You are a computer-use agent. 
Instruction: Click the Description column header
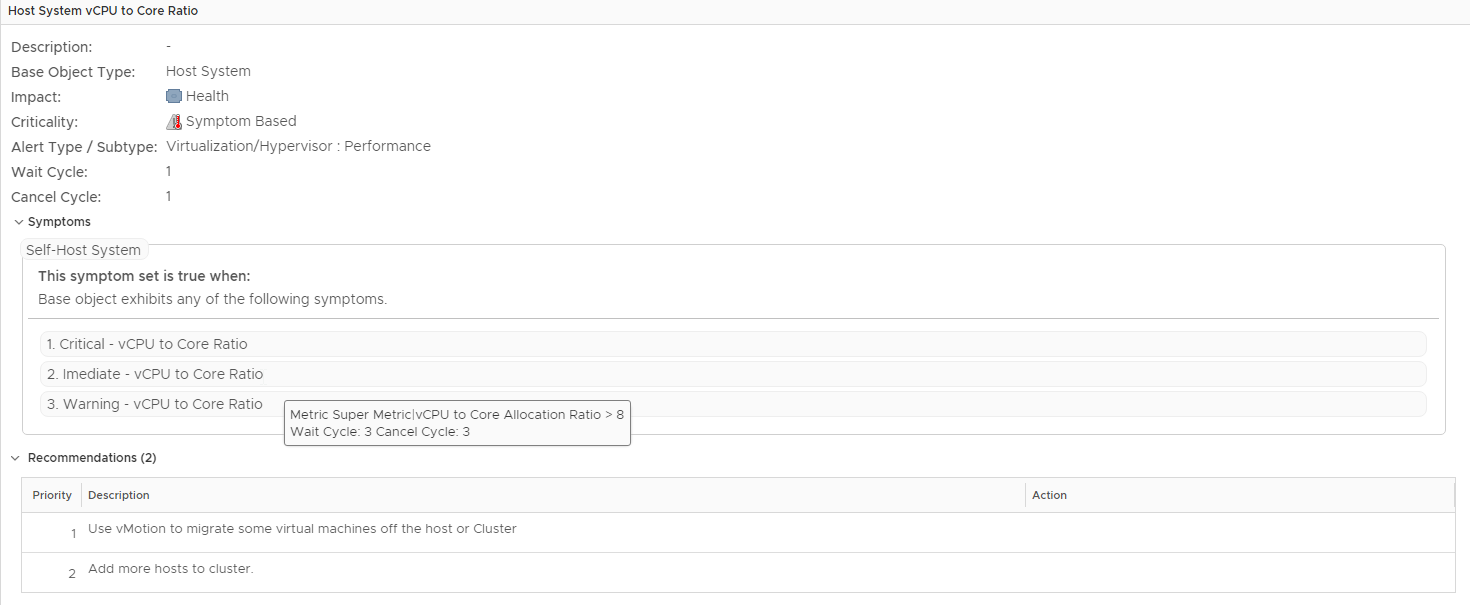[x=119, y=495]
